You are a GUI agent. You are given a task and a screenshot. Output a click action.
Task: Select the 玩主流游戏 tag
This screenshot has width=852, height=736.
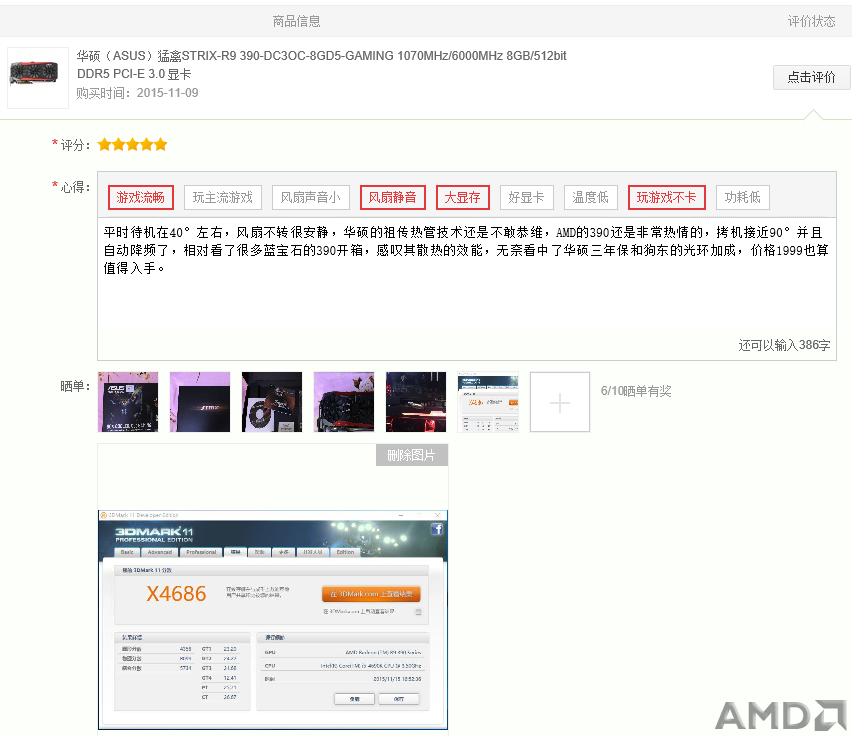pyautogui.click(x=223, y=197)
